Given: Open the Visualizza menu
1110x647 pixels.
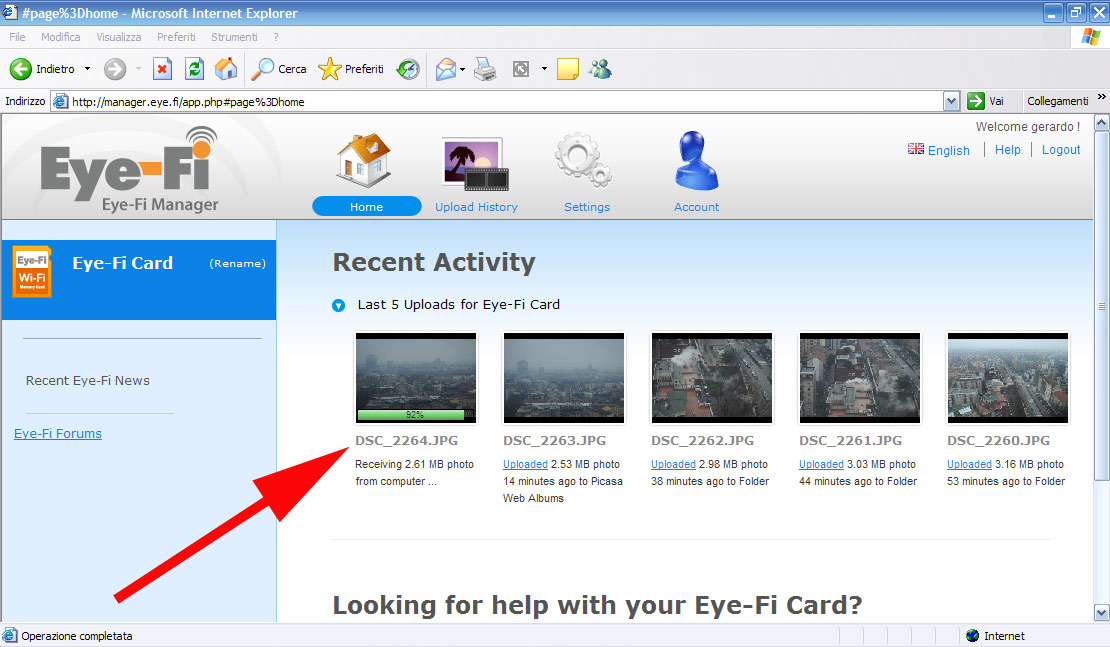Looking at the screenshot, I should 119,37.
